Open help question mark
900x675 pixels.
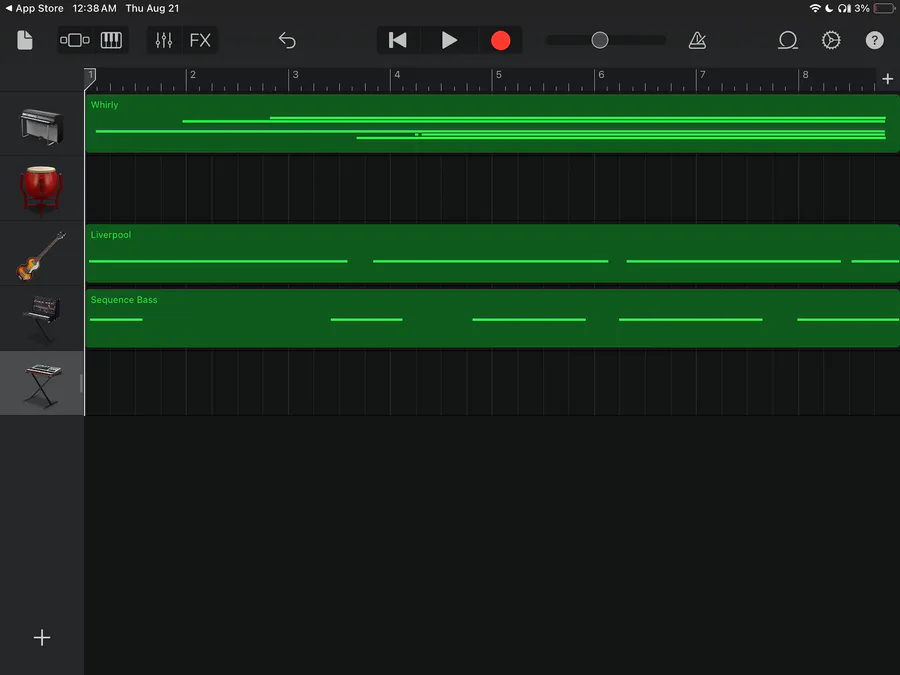tap(874, 40)
